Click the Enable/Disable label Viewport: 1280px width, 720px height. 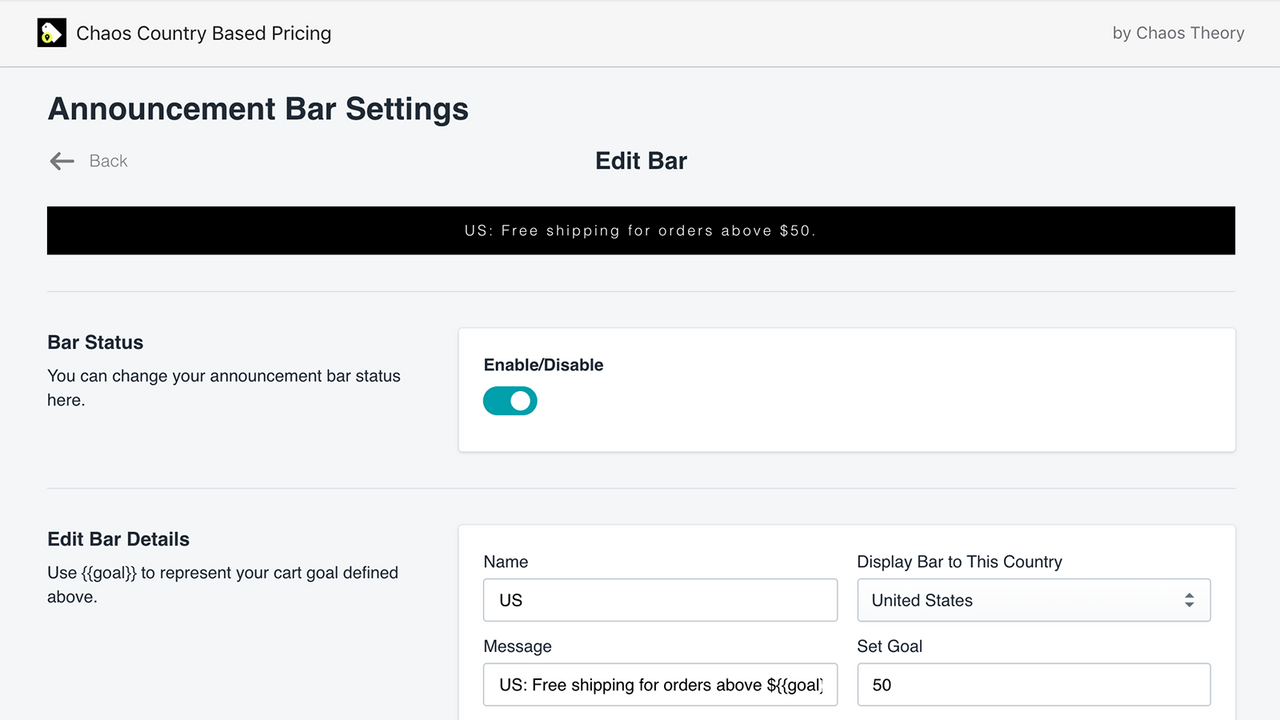click(x=543, y=365)
